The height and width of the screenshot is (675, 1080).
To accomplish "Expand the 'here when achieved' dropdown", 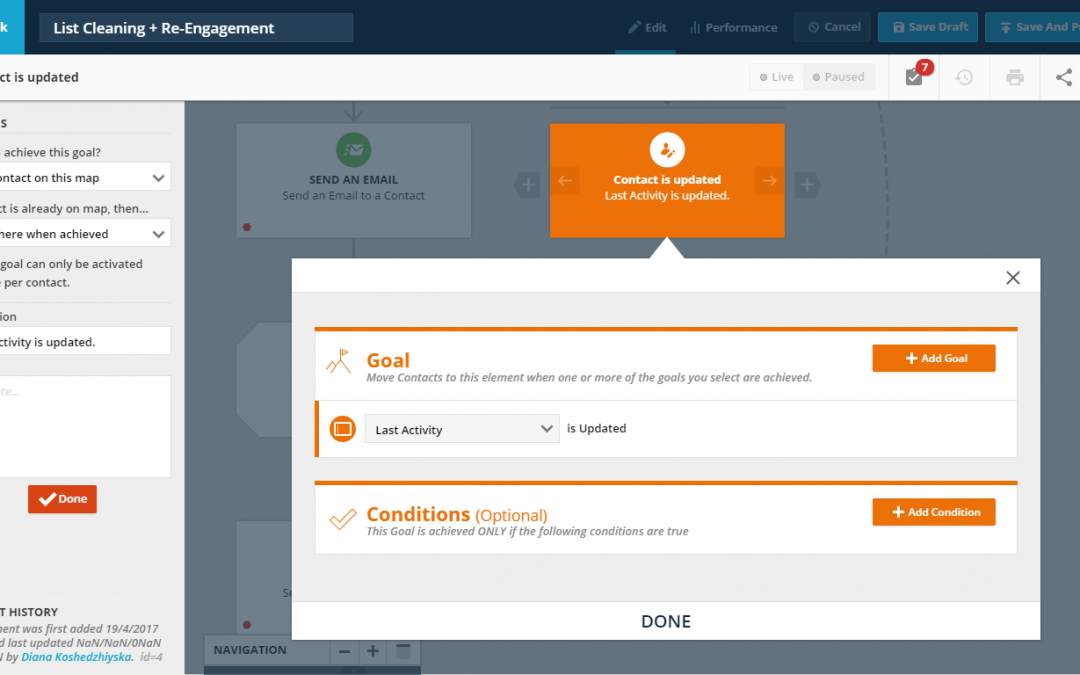I will pos(85,233).
